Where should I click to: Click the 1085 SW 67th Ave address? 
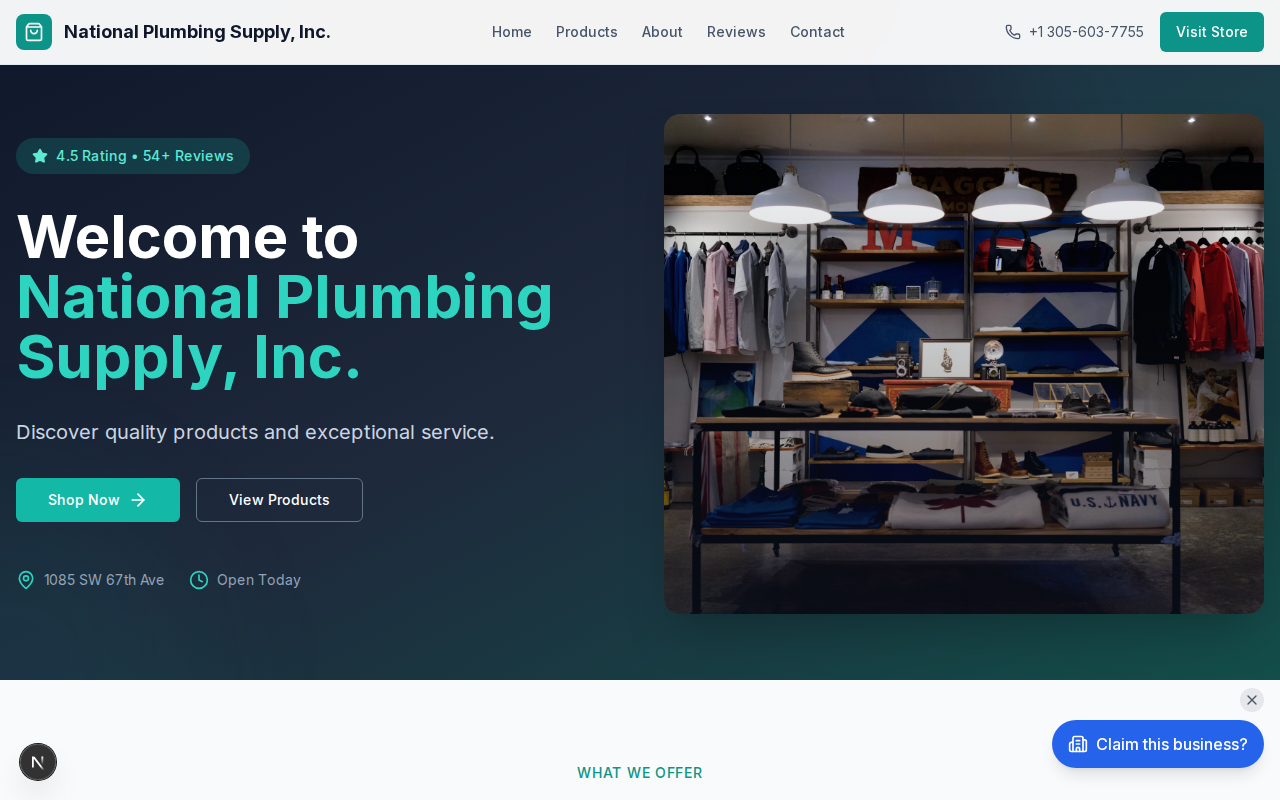(104, 580)
